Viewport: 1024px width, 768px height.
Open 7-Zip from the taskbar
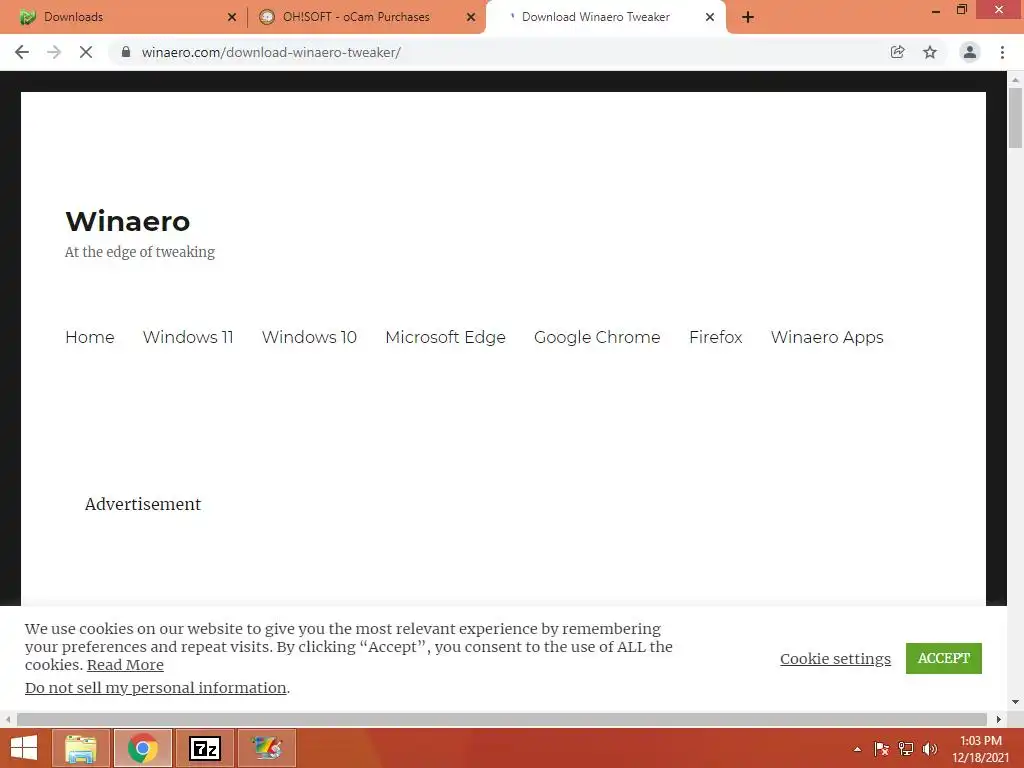coord(205,748)
